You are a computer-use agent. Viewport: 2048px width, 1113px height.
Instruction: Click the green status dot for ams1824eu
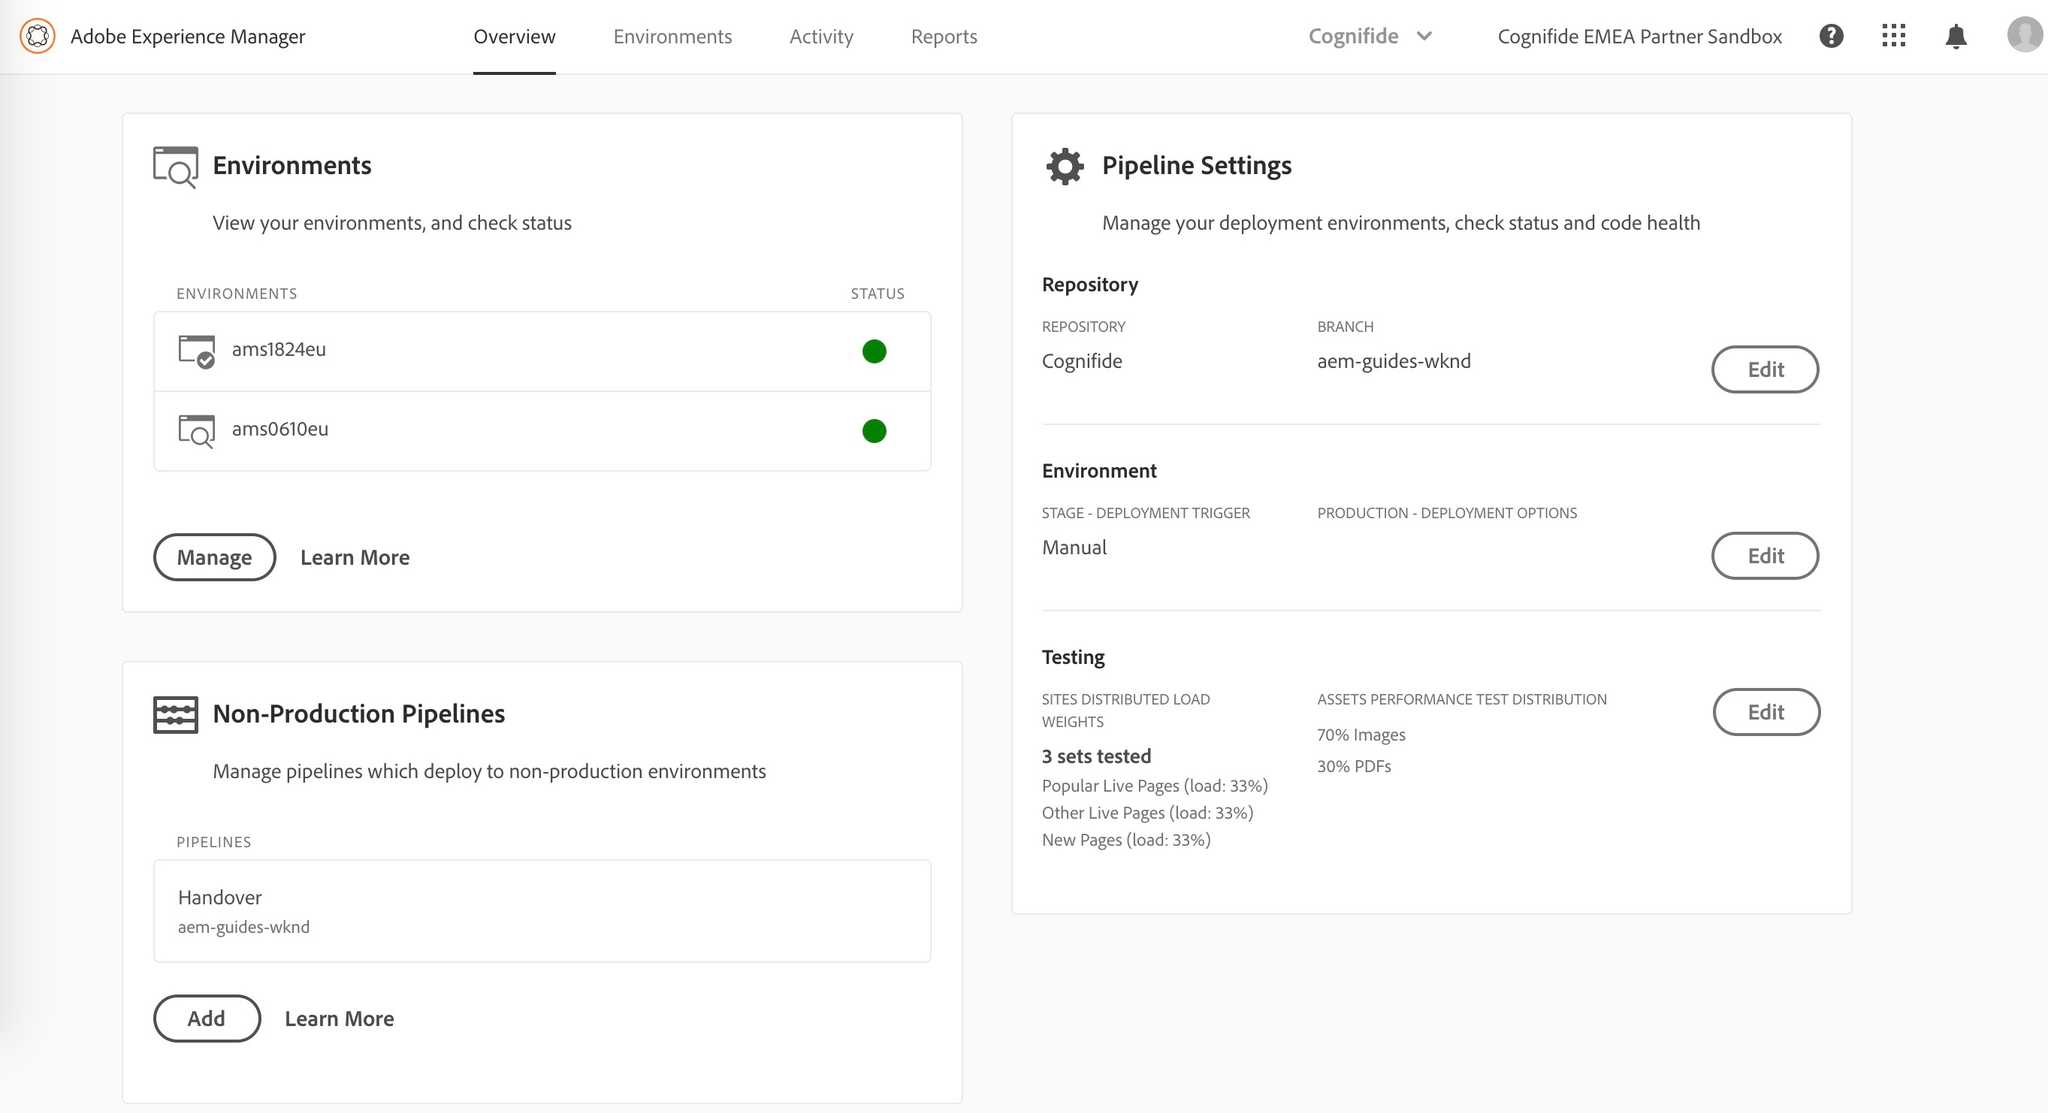pos(874,351)
